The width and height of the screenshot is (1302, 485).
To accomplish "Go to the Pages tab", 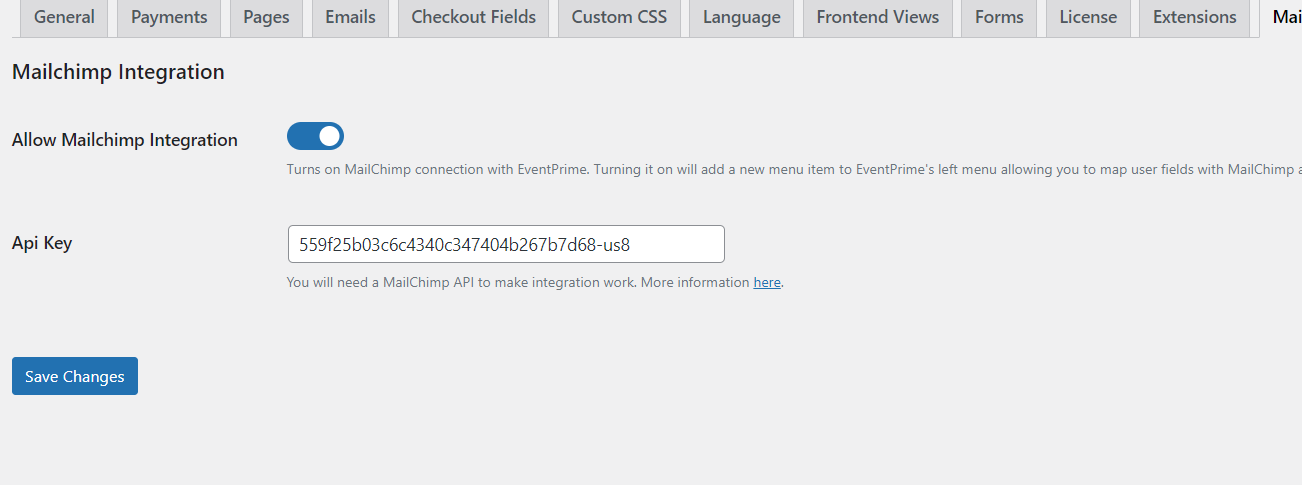I will pos(266,18).
